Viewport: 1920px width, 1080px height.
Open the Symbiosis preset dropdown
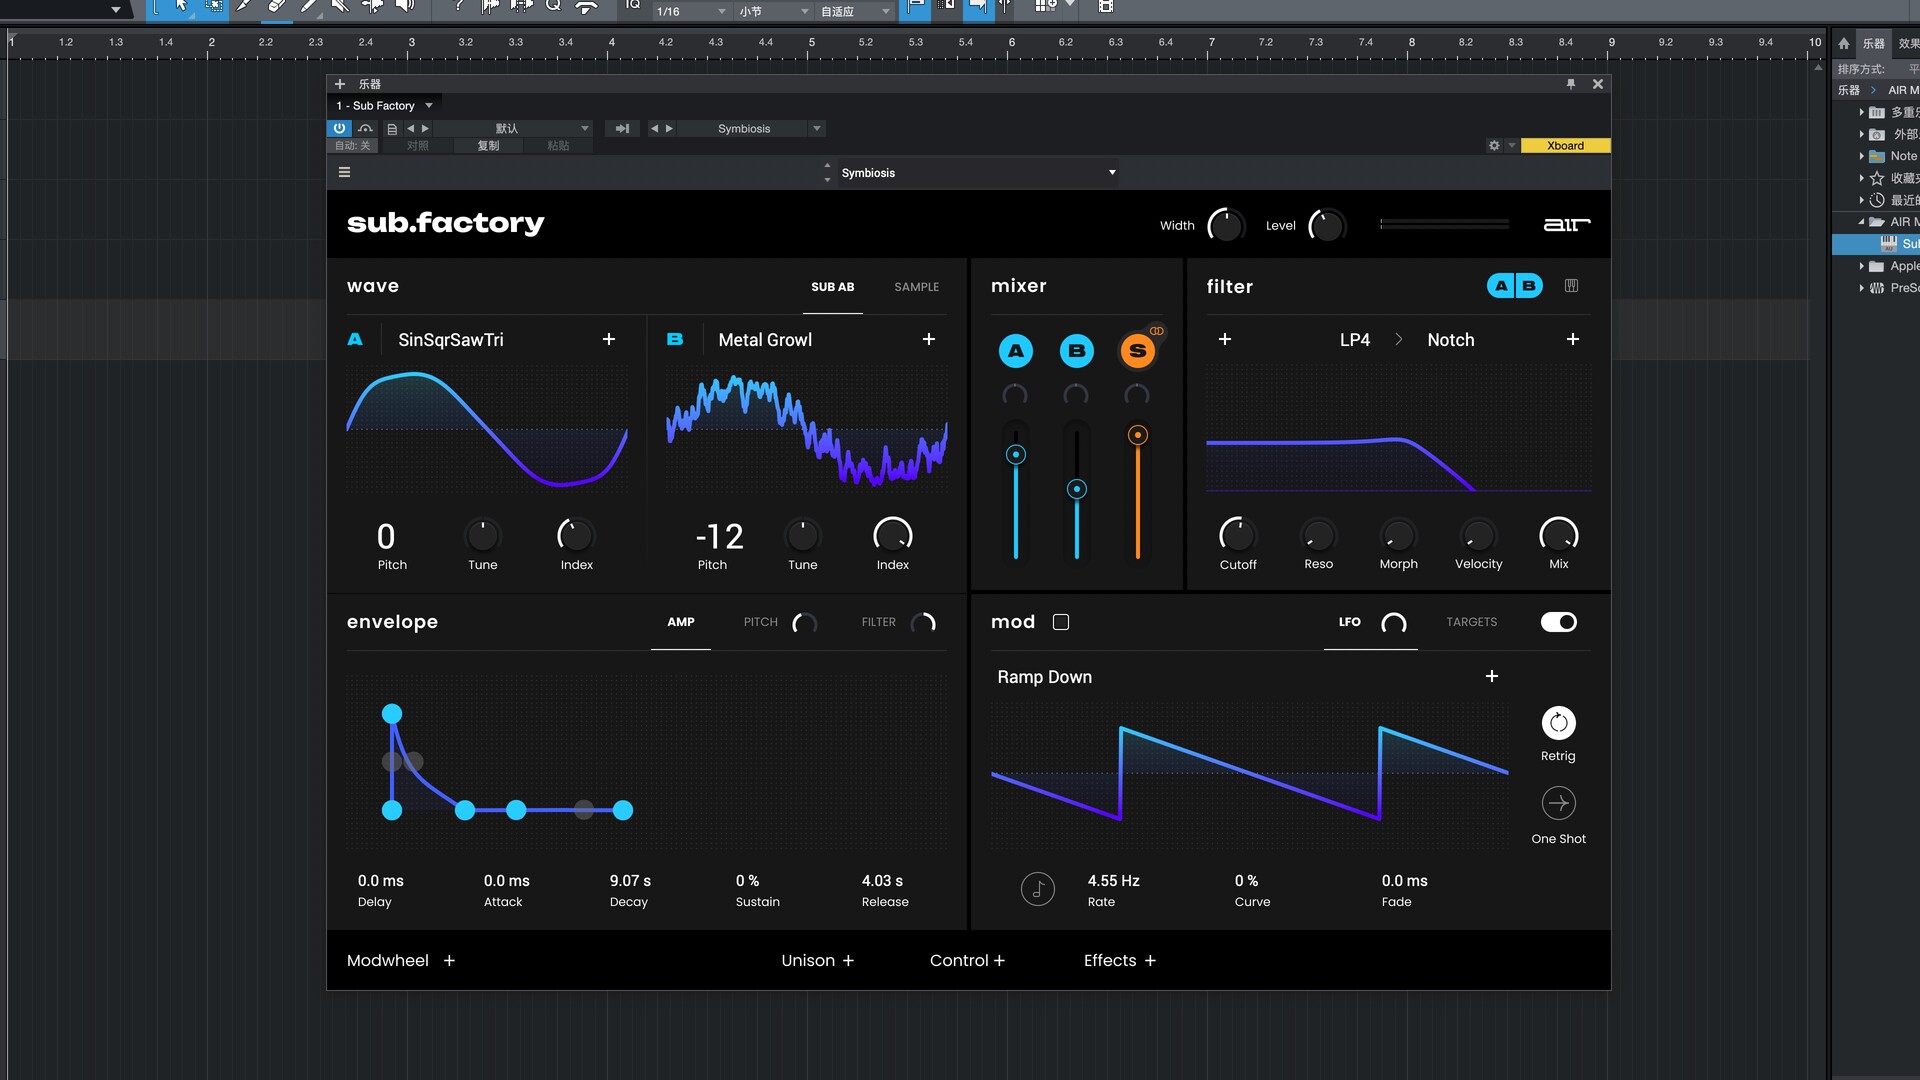pos(977,173)
